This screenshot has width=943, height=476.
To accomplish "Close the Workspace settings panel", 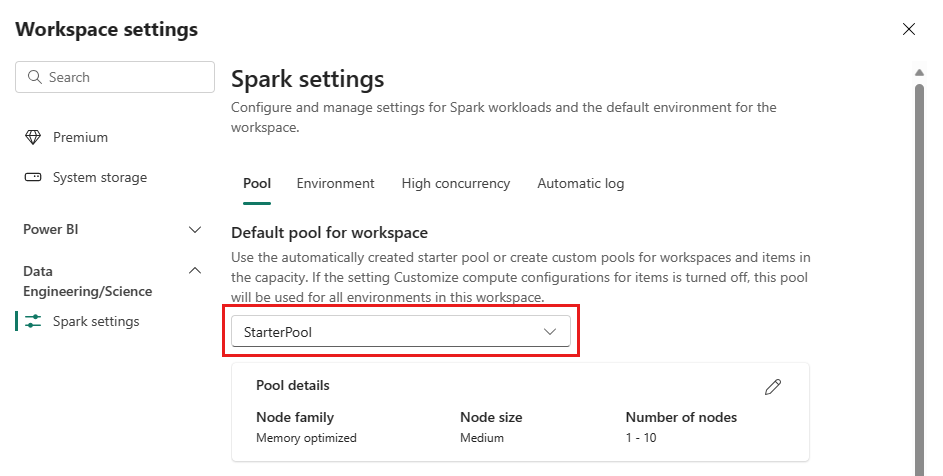I will pos(909,29).
